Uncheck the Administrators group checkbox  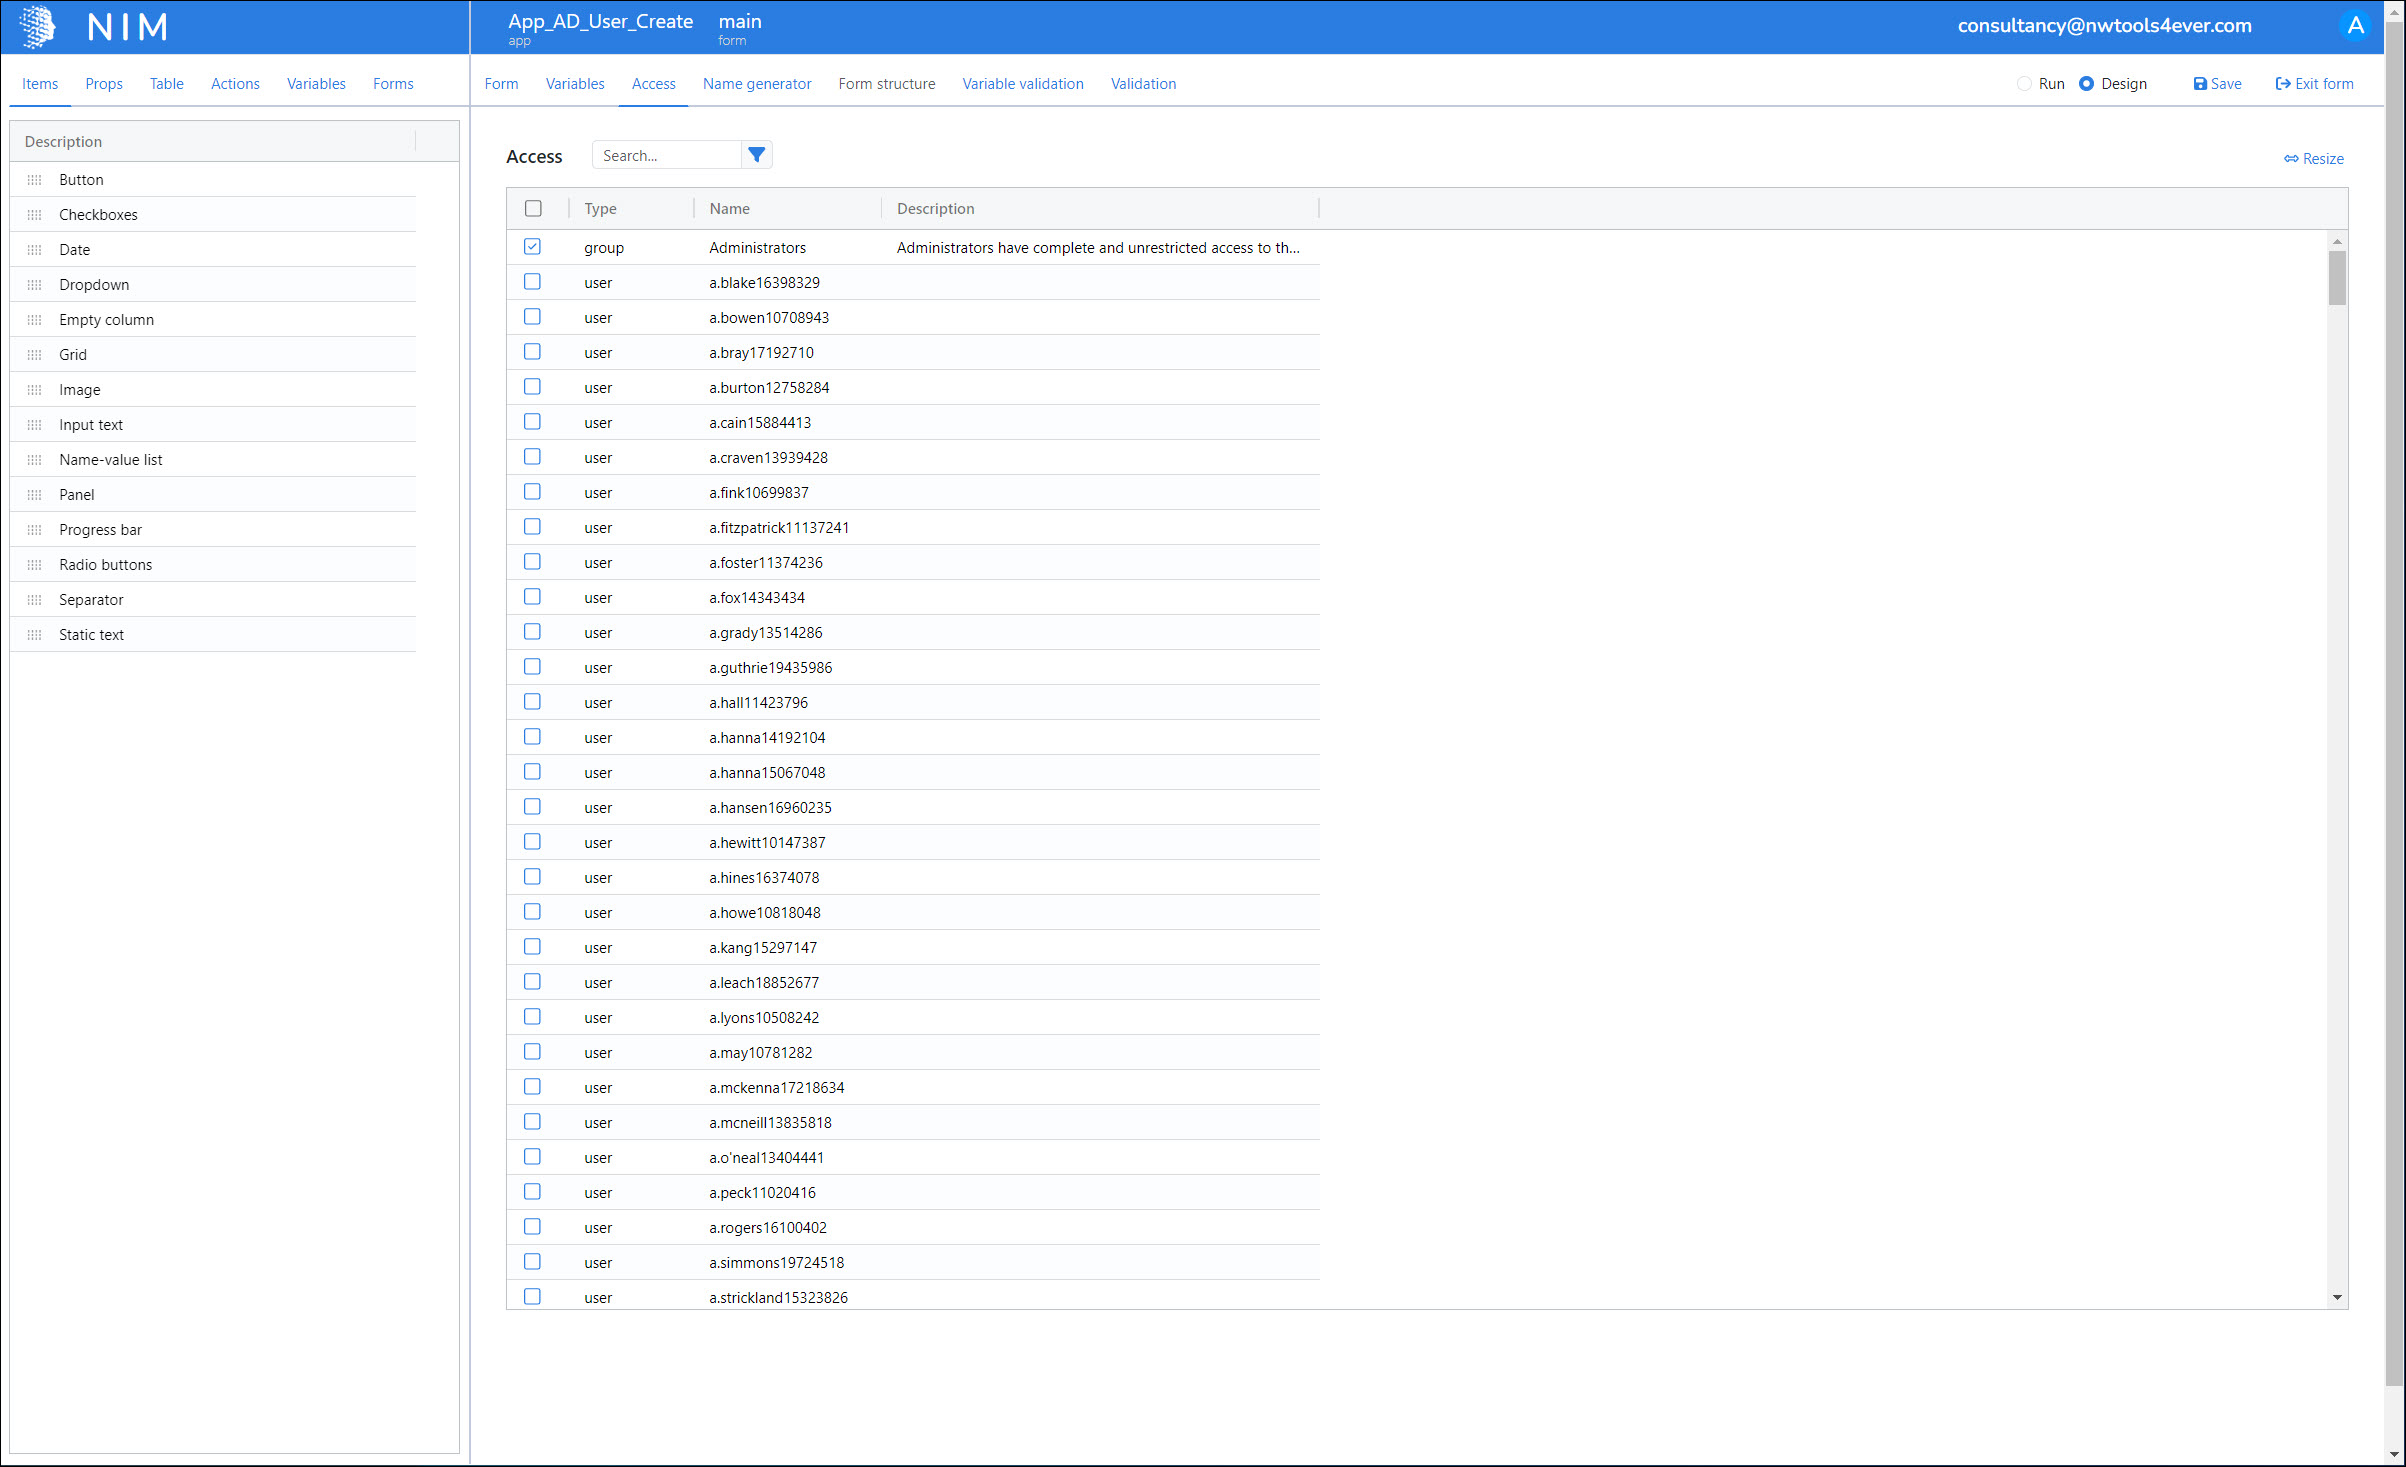(532, 247)
